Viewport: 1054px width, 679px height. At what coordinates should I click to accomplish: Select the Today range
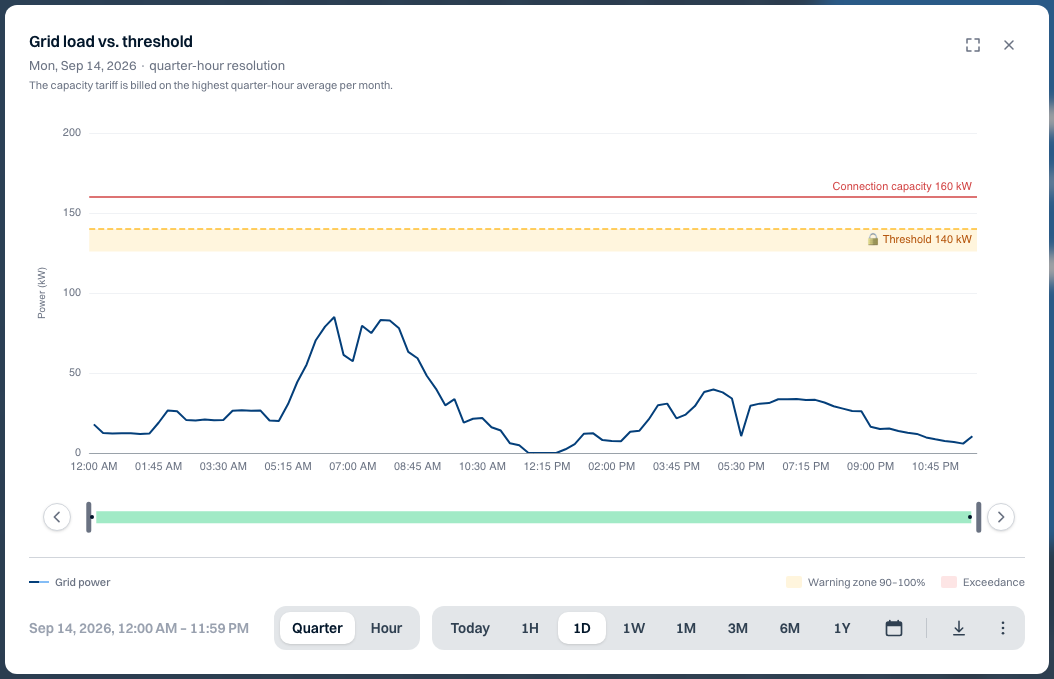coord(470,628)
